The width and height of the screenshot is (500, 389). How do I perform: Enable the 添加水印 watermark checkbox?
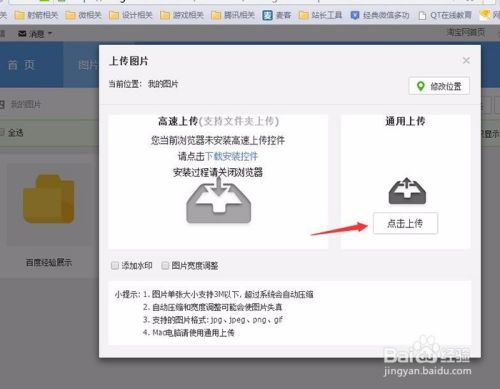(x=115, y=265)
